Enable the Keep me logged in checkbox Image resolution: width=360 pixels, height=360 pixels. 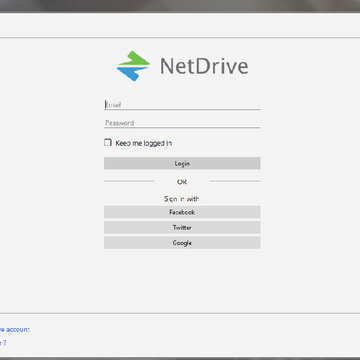tap(108, 143)
